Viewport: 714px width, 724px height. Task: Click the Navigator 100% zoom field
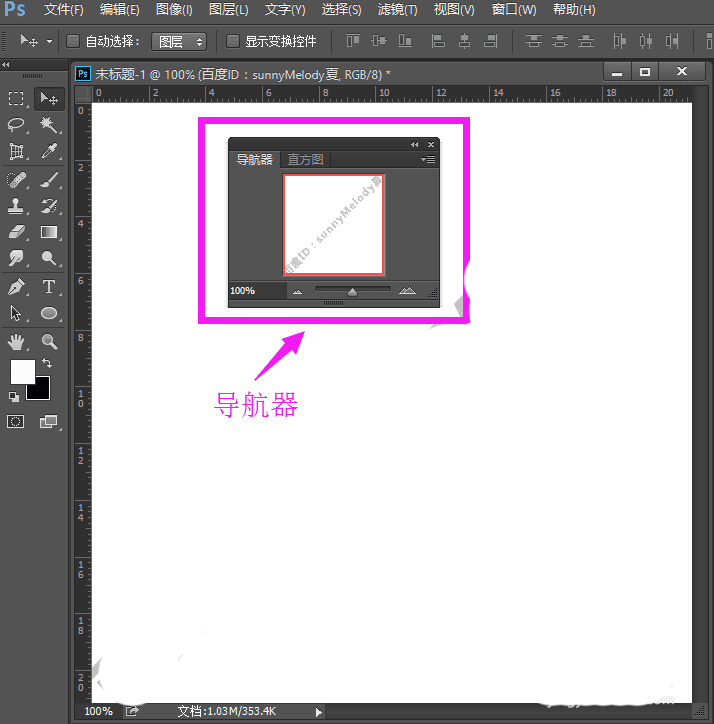257,291
